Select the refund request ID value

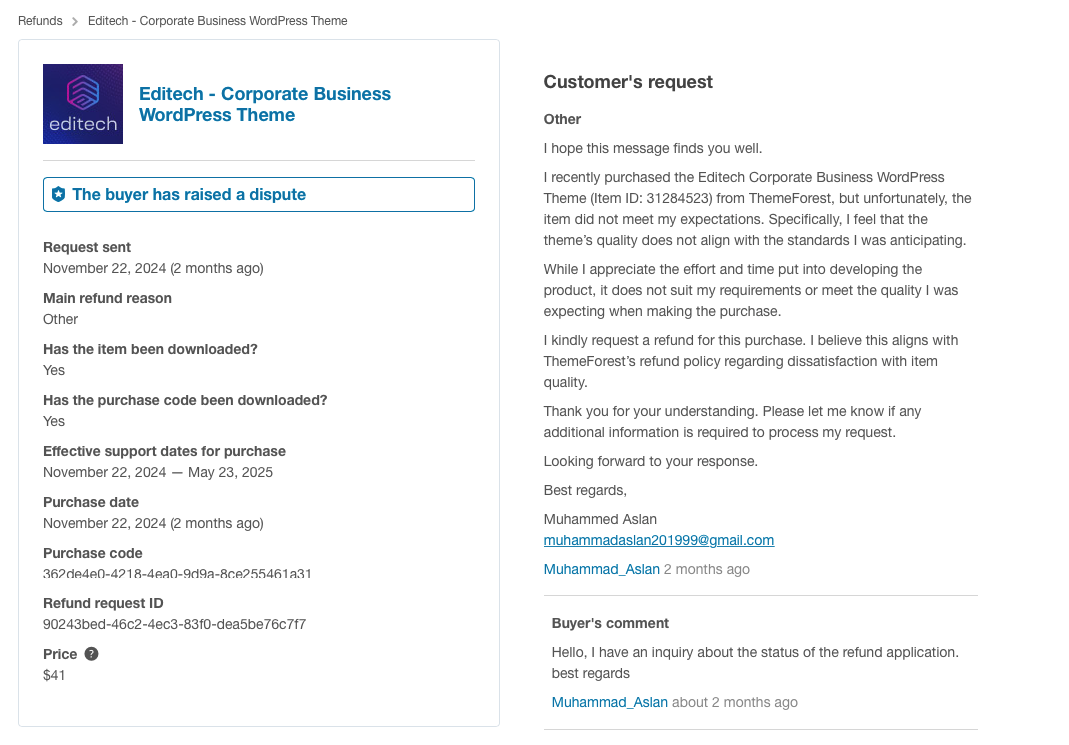pos(175,624)
